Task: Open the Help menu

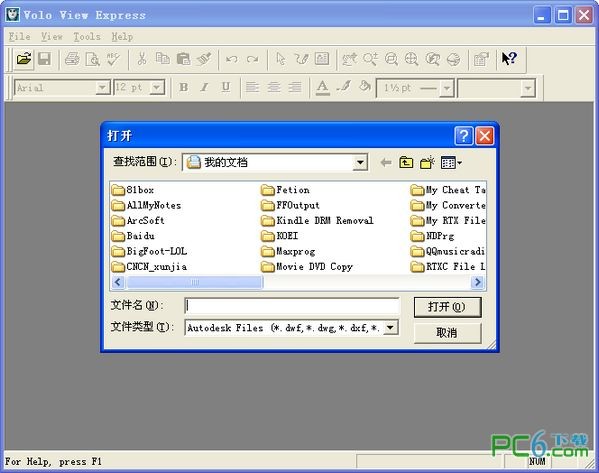Action: [122, 37]
